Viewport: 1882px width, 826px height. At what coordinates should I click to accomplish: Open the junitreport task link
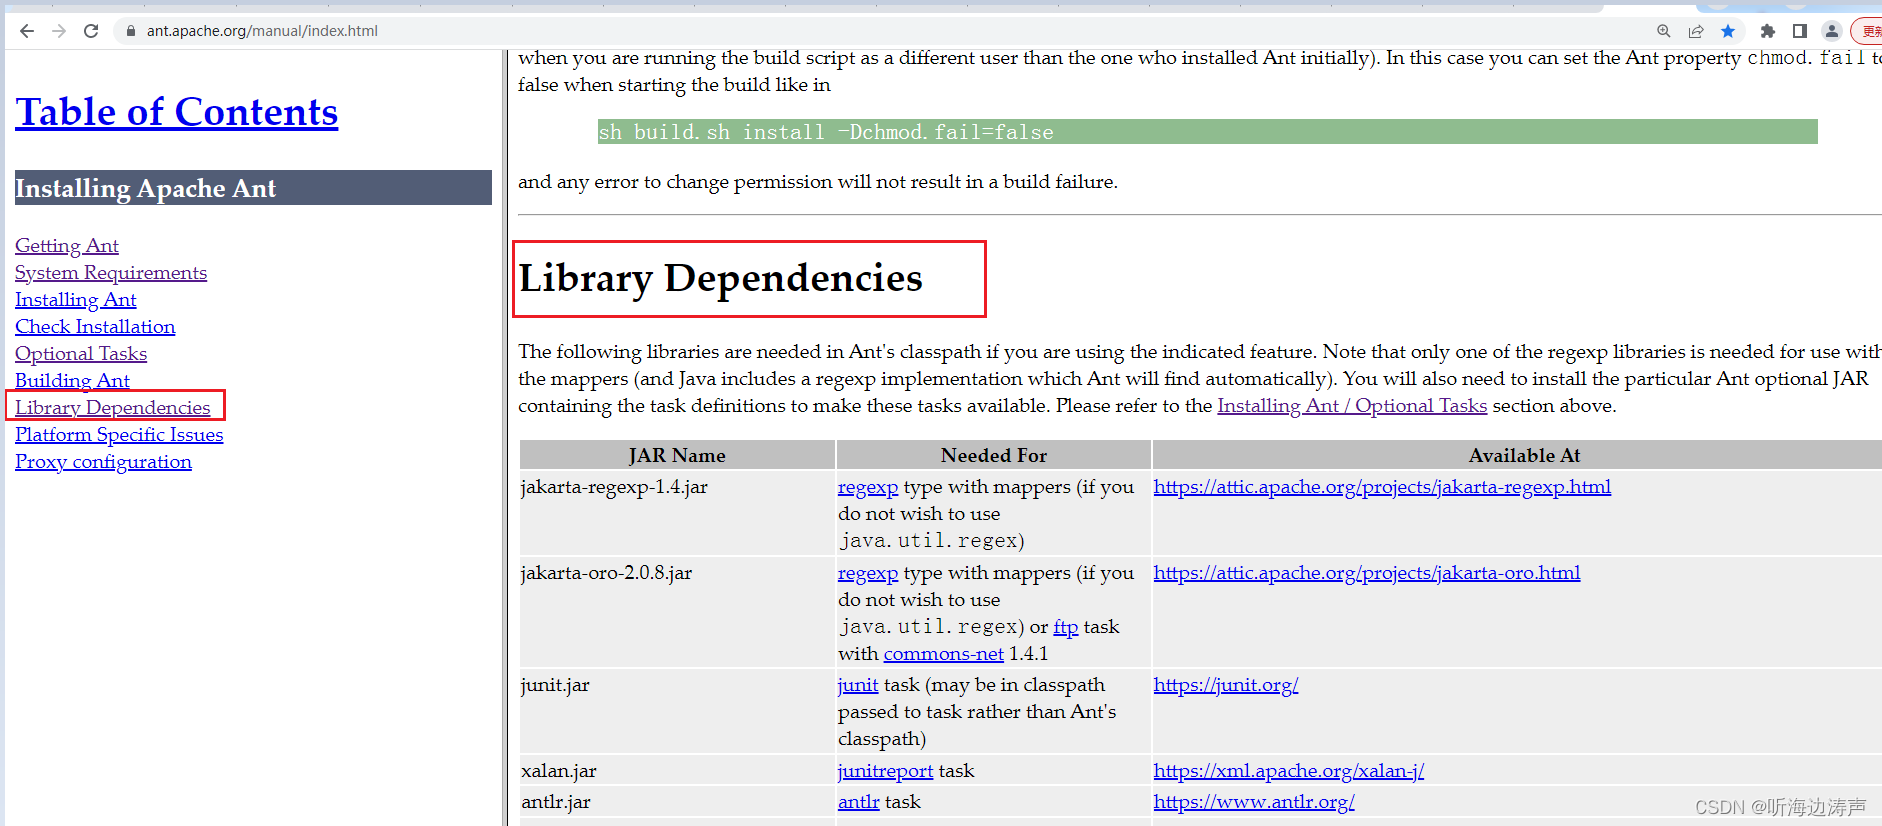coord(885,770)
